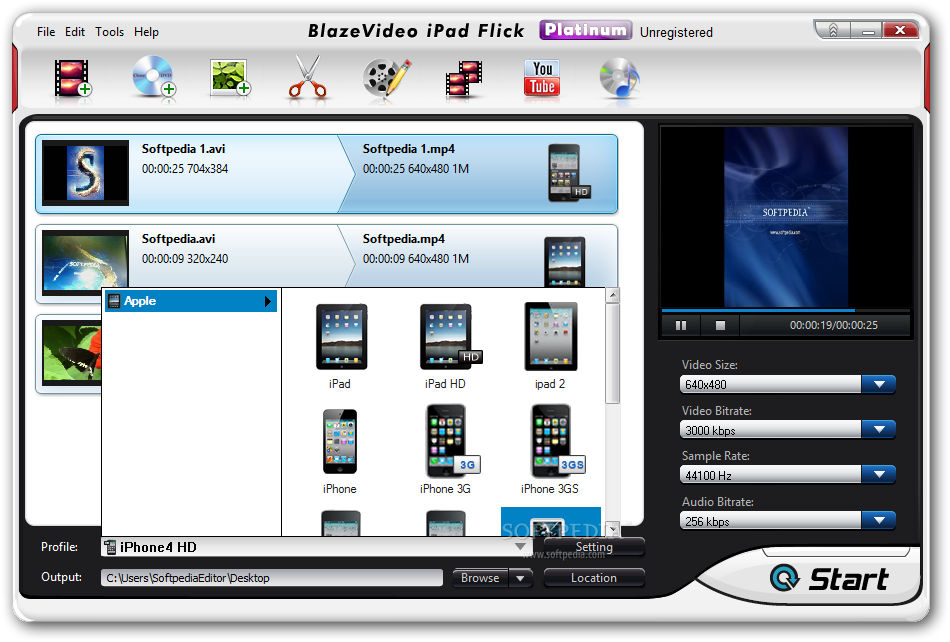Click the Output path field
Viewport: 950px width, 642px height.
pyautogui.click(x=272, y=578)
